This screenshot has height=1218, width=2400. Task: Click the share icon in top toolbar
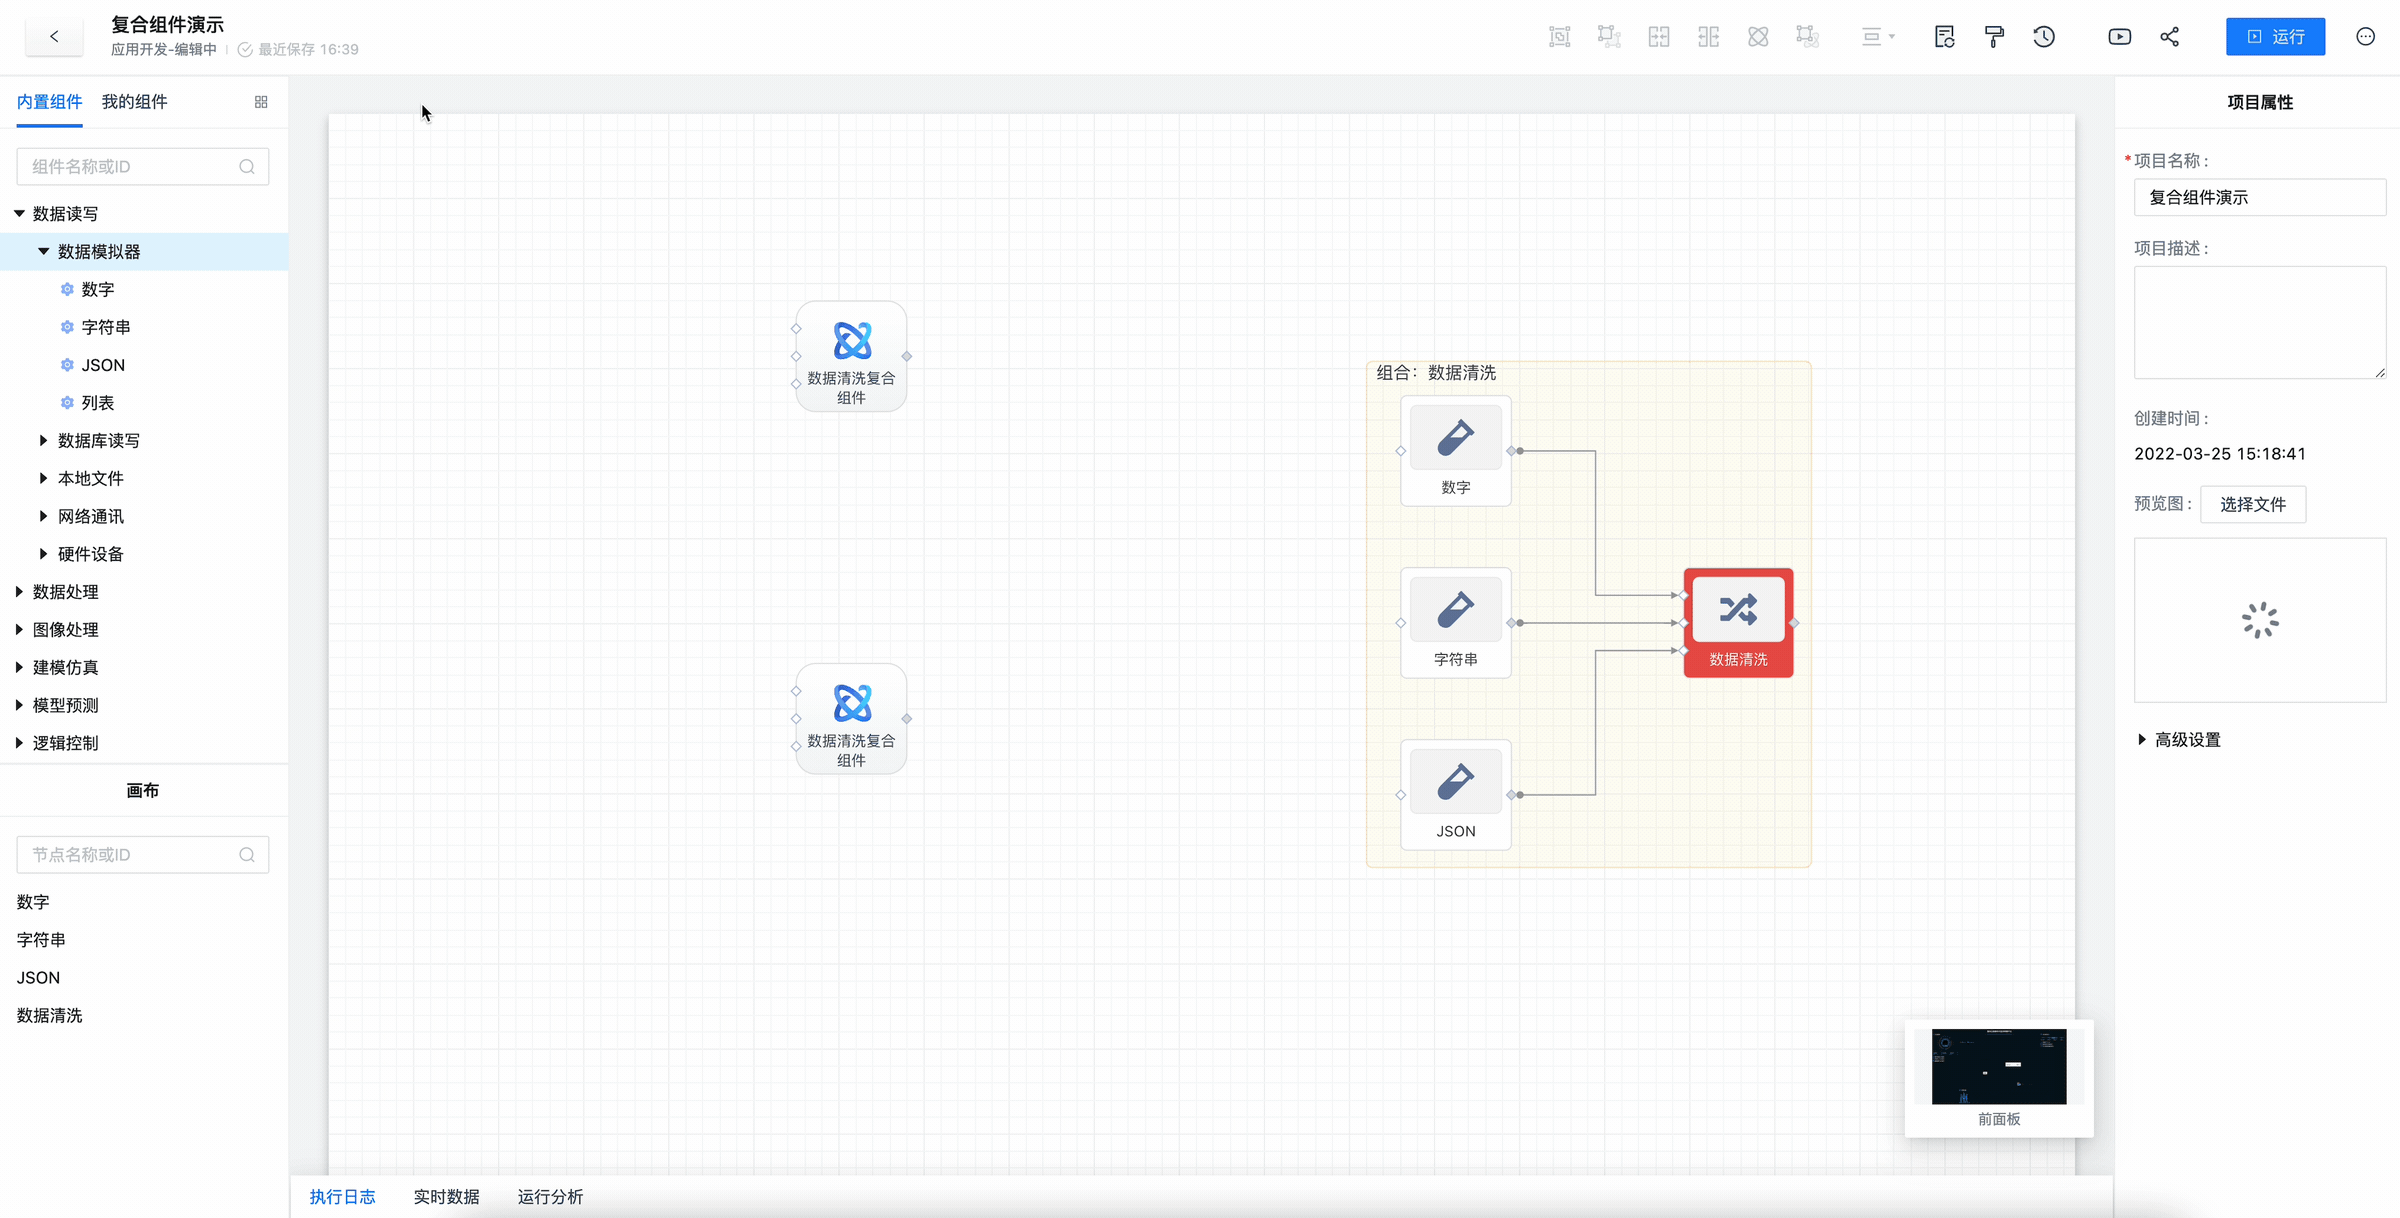click(x=2169, y=37)
